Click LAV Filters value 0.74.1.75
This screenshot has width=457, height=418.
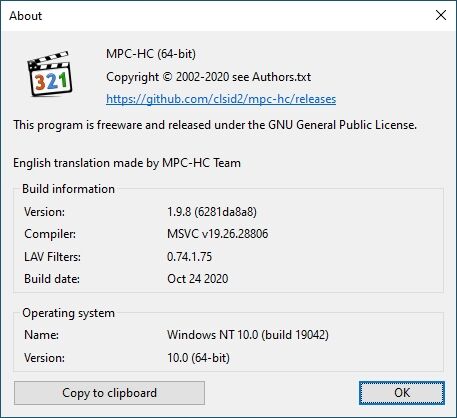(189, 257)
